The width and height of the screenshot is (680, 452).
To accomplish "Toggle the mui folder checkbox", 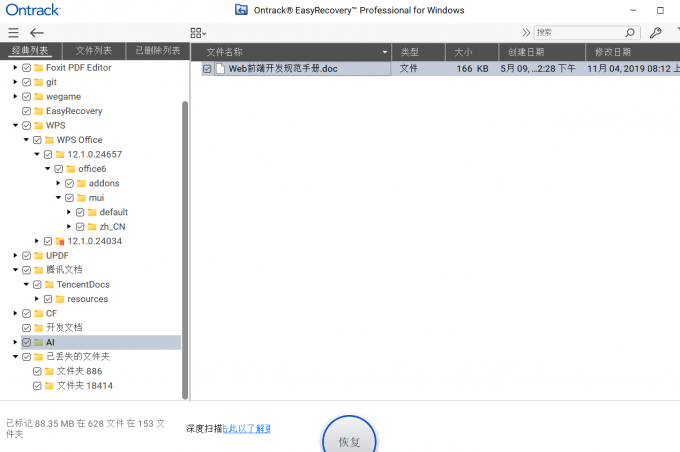I will (69, 198).
